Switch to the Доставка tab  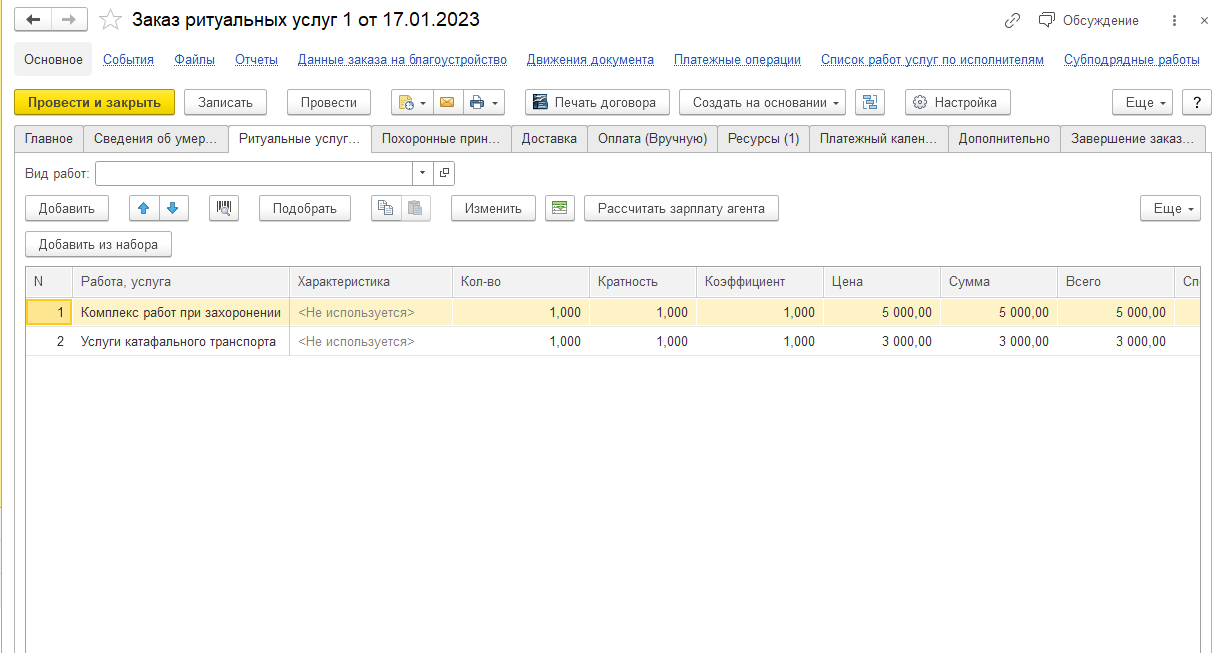(549, 139)
